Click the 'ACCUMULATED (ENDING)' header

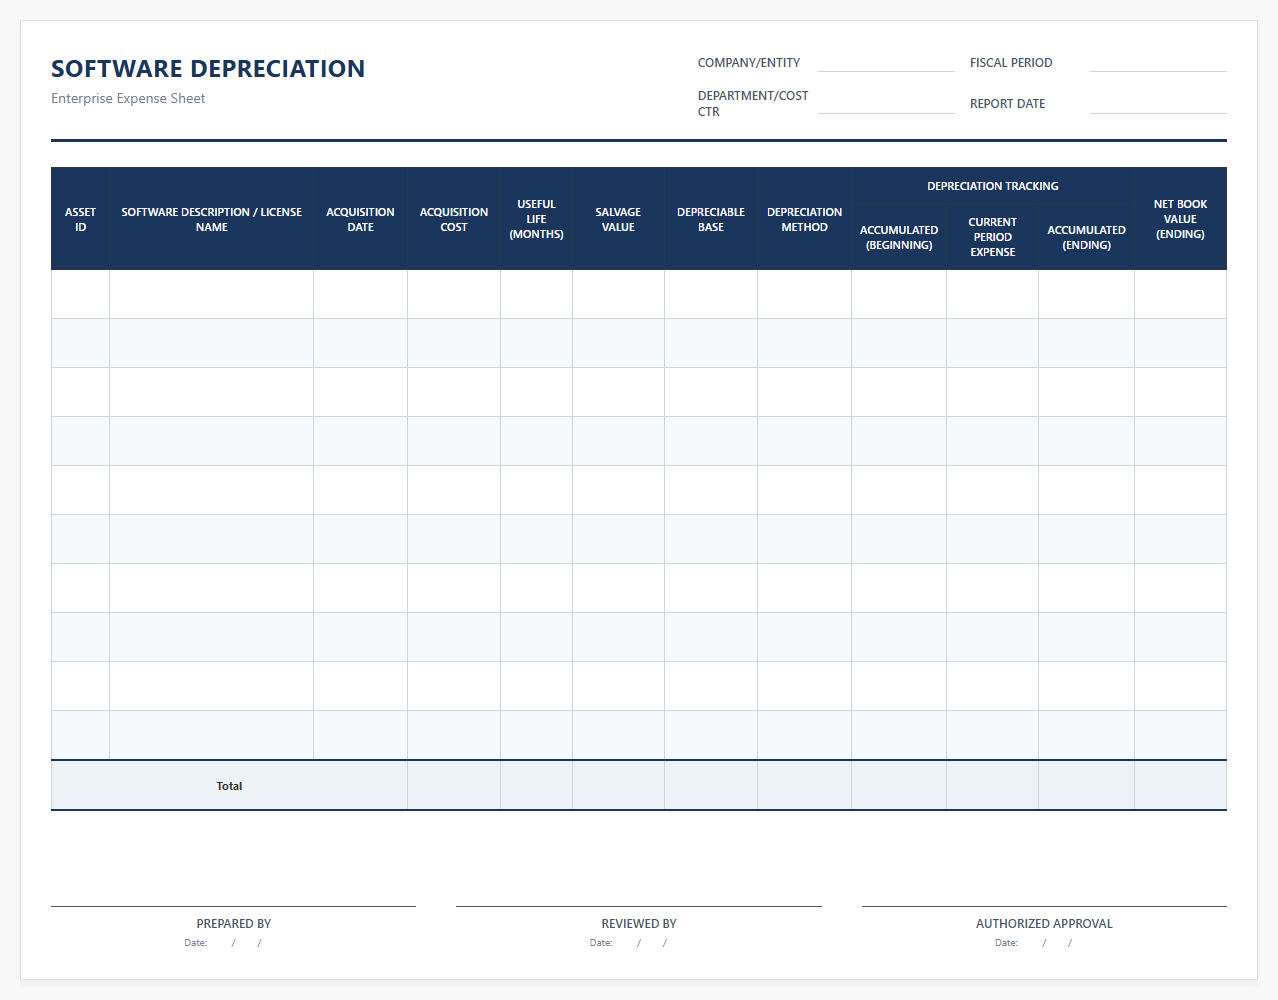1086,237
